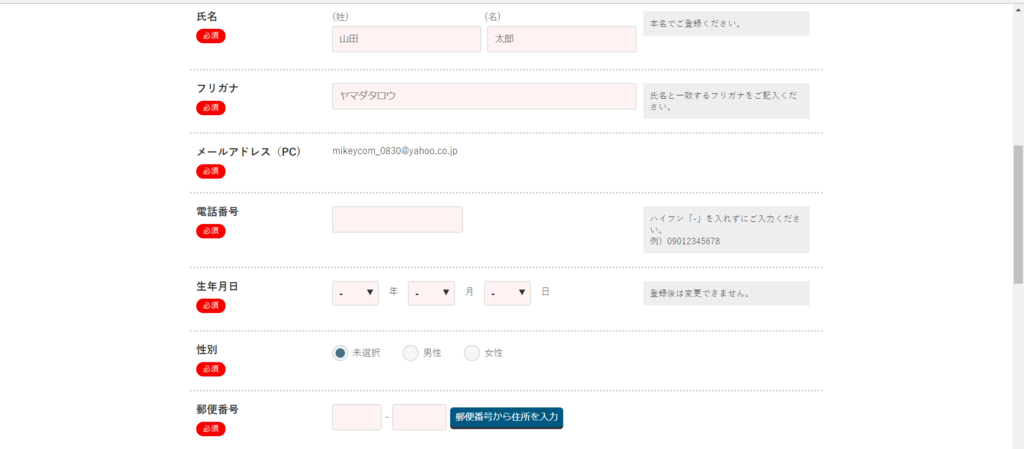Image resolution: width=1024 pixels, height=449 pixels.
Task: Click the surname (姓) input field
Action: pyautogui.click(x=406, y=39)
